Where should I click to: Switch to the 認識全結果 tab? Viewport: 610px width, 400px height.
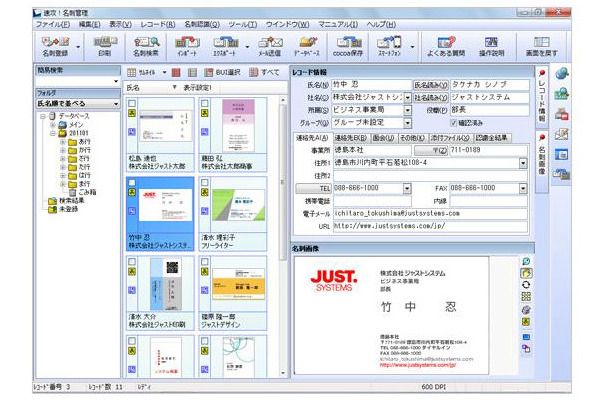tap(492, 138)
